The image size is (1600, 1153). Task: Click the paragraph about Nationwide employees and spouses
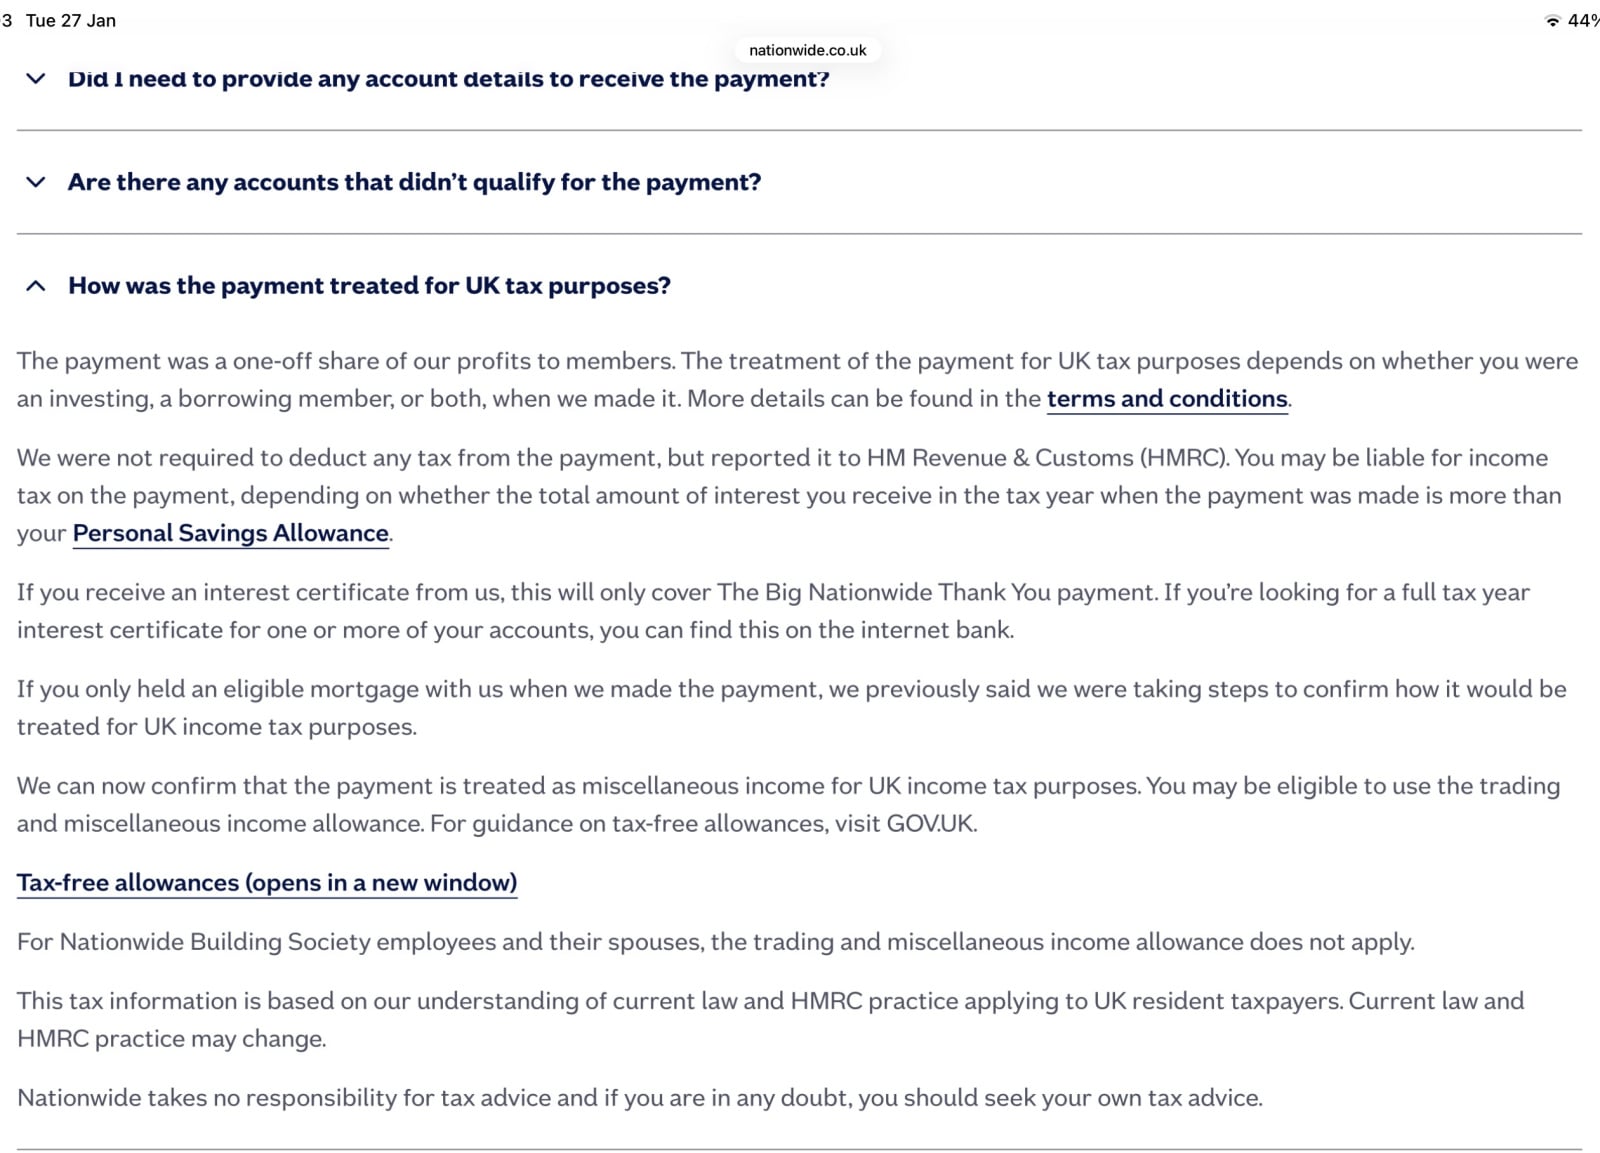(715, 942)
